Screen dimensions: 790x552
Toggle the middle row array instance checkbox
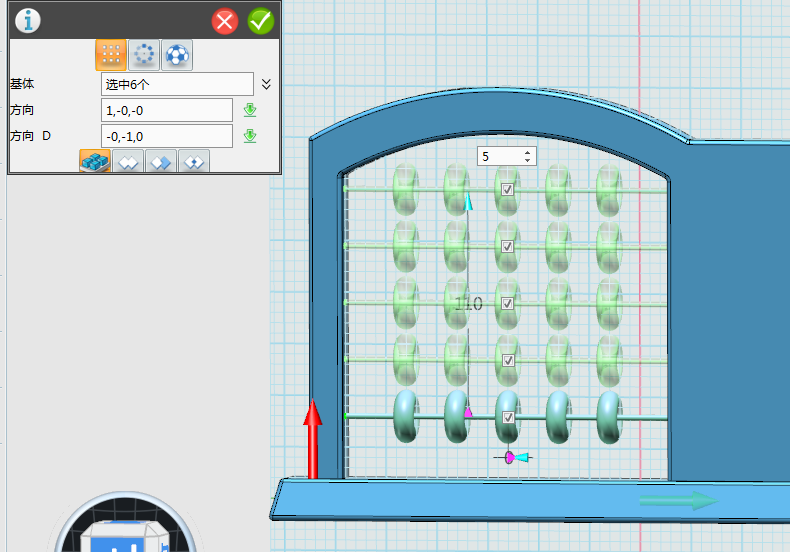point(508,303)
